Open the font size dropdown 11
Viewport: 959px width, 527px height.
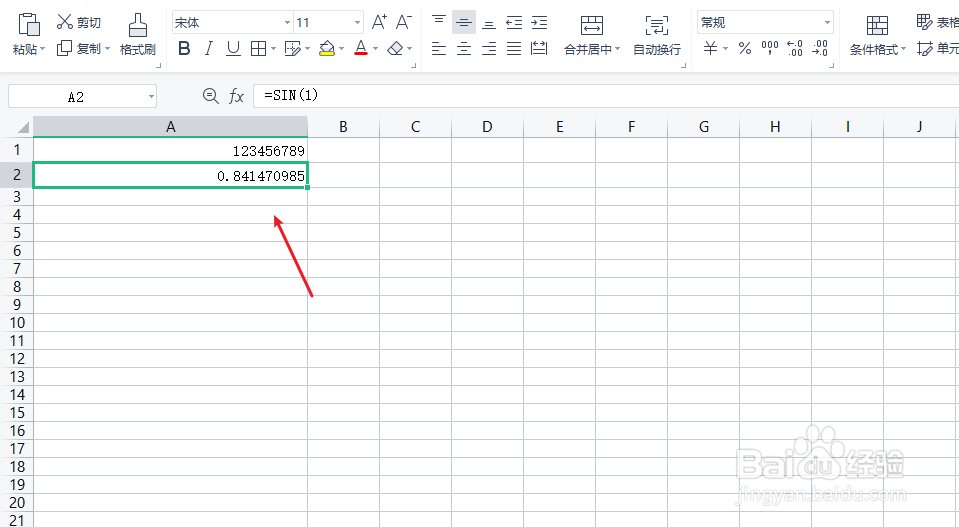pos(328,23)
